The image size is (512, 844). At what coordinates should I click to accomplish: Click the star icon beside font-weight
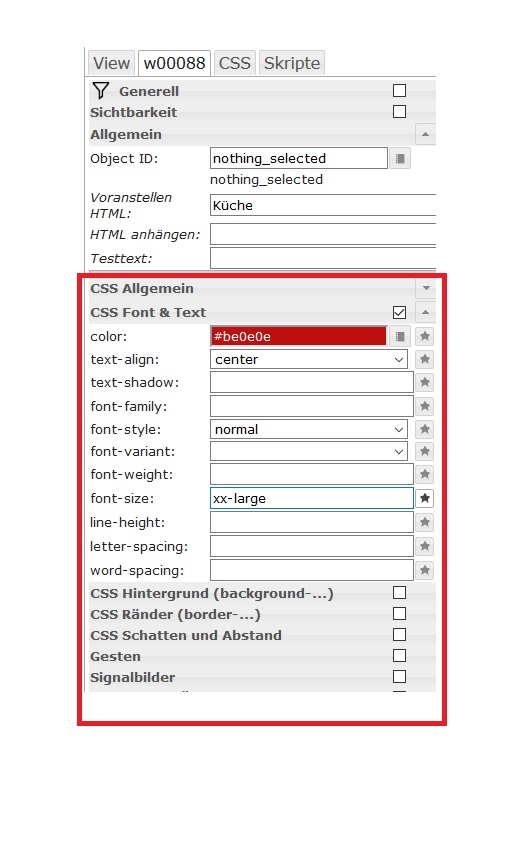coord(425,474)
